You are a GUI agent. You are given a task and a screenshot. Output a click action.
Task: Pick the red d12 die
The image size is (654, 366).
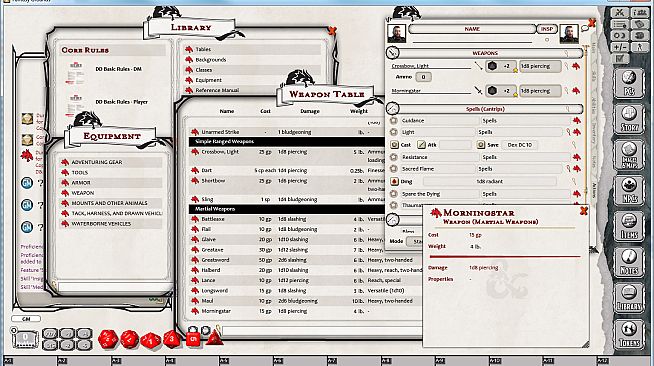pos(129,339)
